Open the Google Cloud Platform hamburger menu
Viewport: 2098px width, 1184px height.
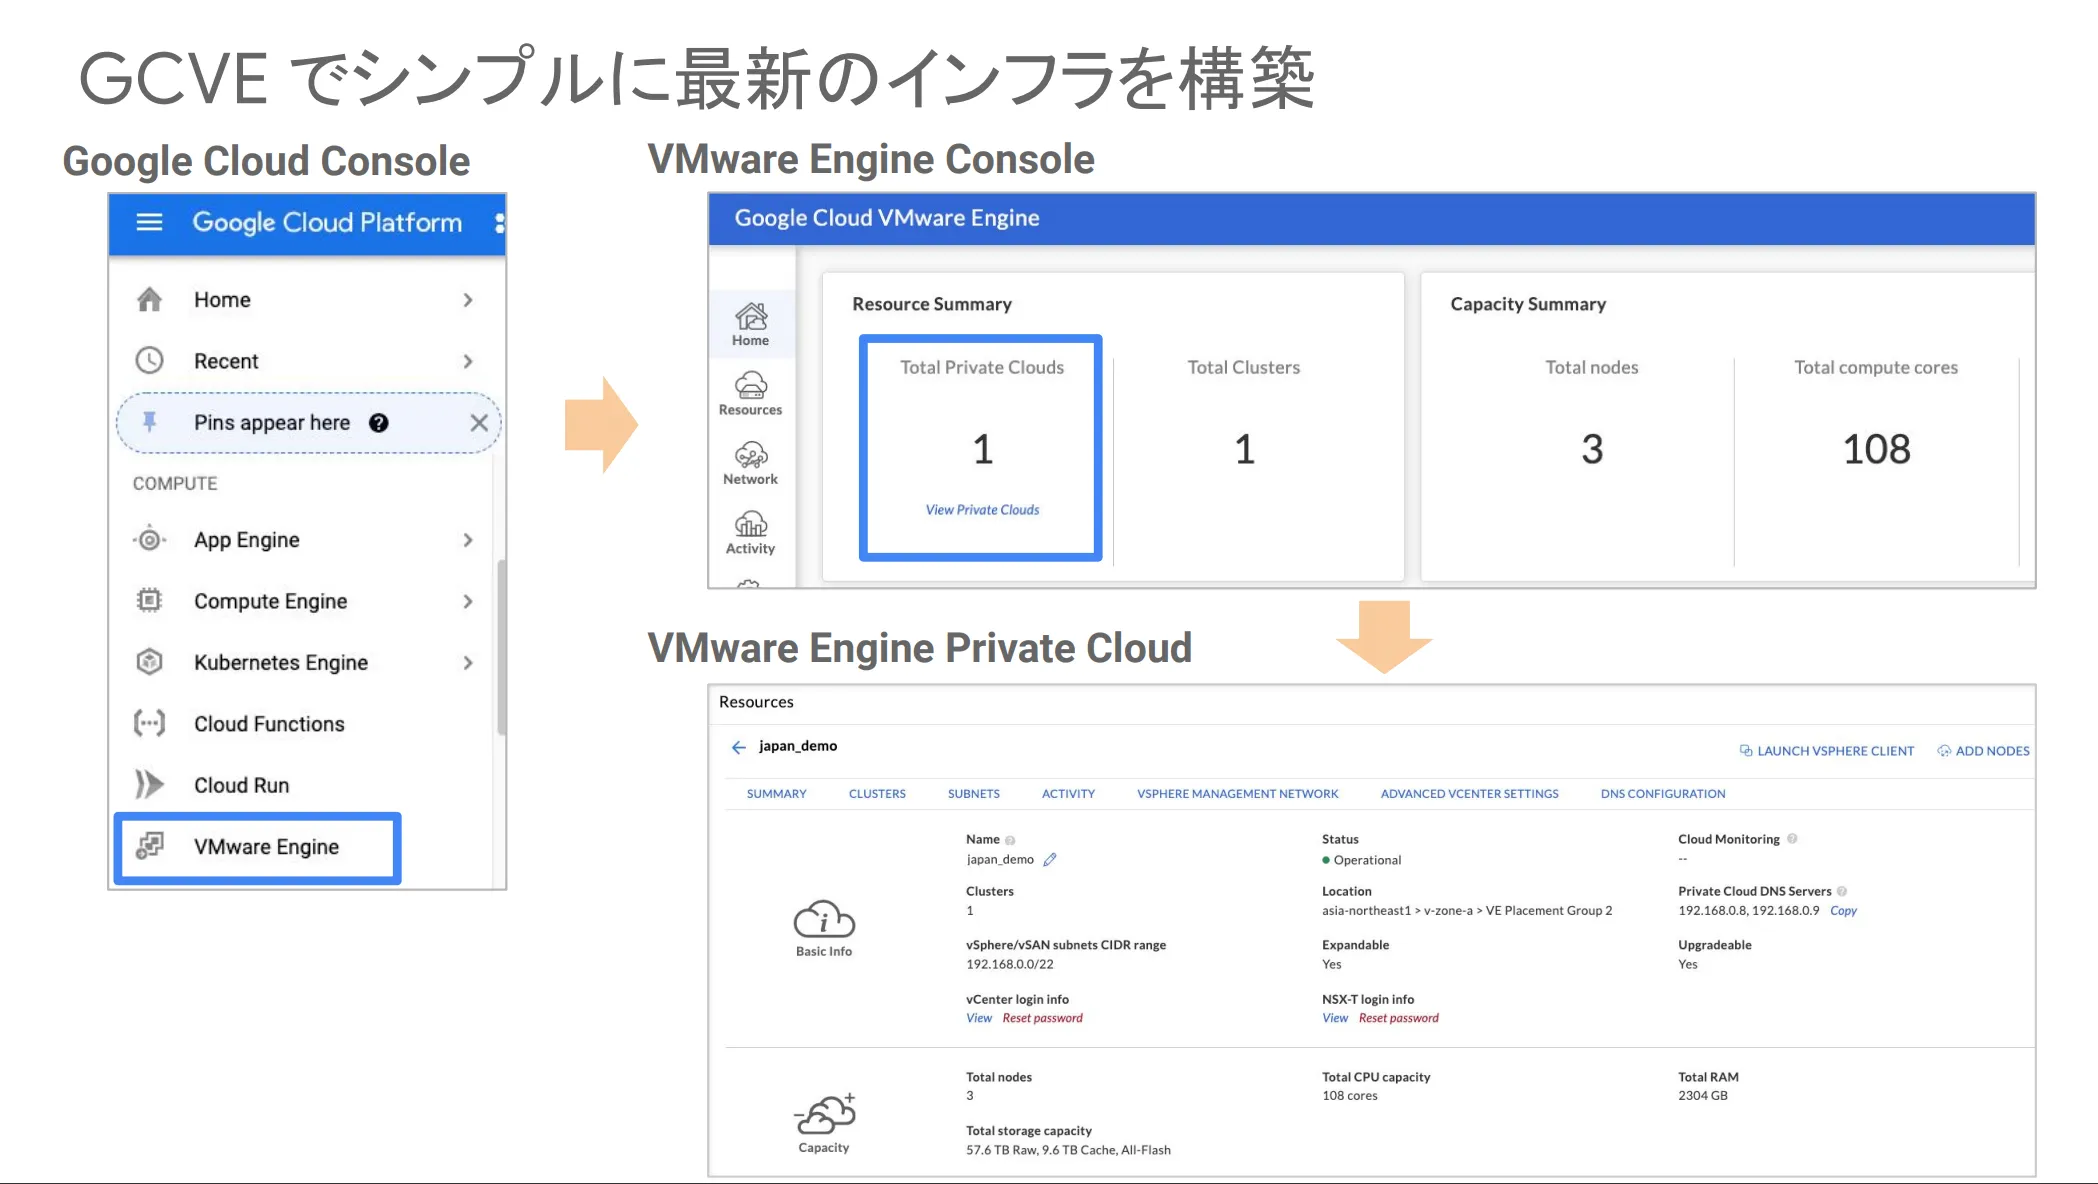pyautogui.click(x=149, y=222)
